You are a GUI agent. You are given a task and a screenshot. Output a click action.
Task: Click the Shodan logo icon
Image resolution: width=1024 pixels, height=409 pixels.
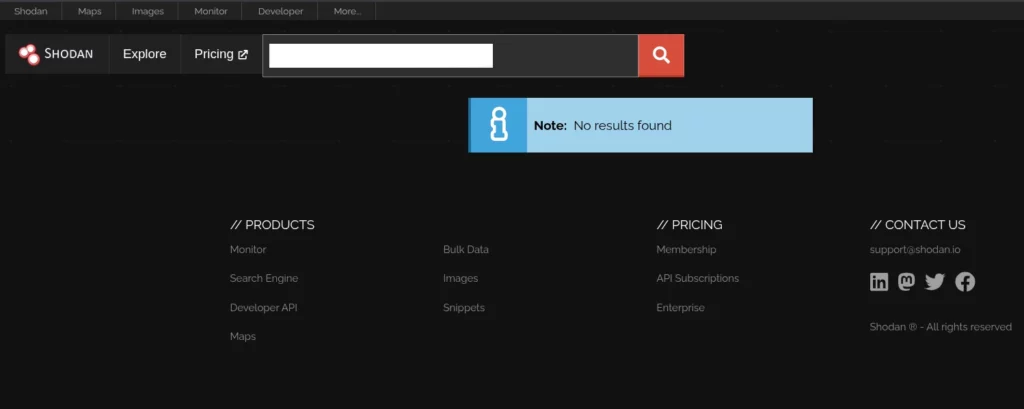coord(29,54)
